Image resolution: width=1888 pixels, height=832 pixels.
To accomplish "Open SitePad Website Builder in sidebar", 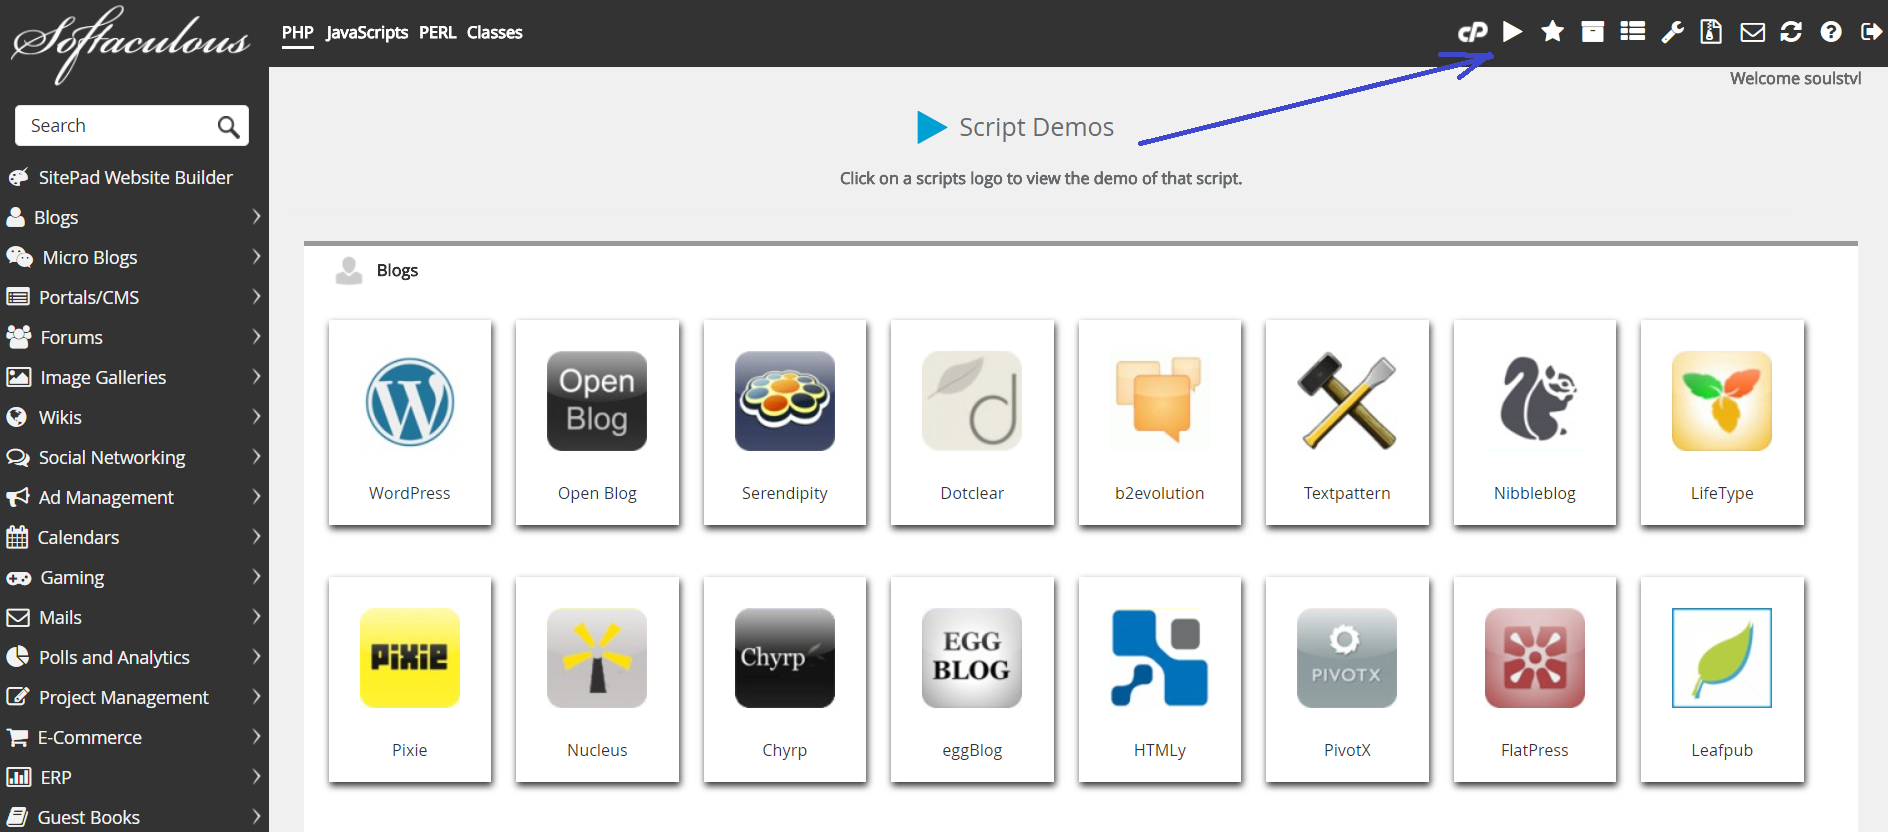I will [x=134, y=177].
